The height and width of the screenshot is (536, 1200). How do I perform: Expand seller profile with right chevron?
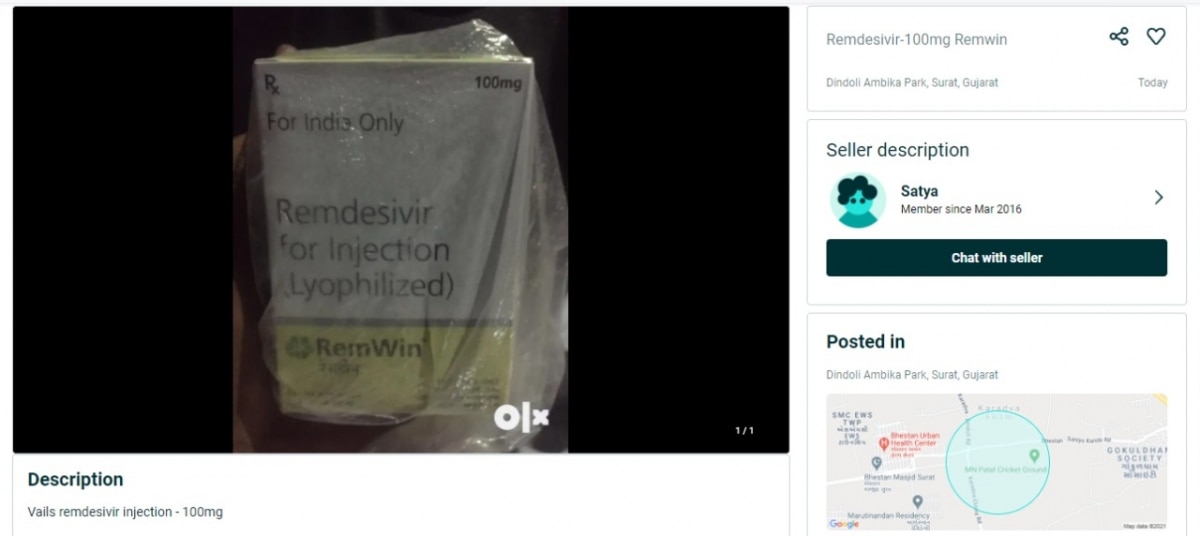(1159, 198)
